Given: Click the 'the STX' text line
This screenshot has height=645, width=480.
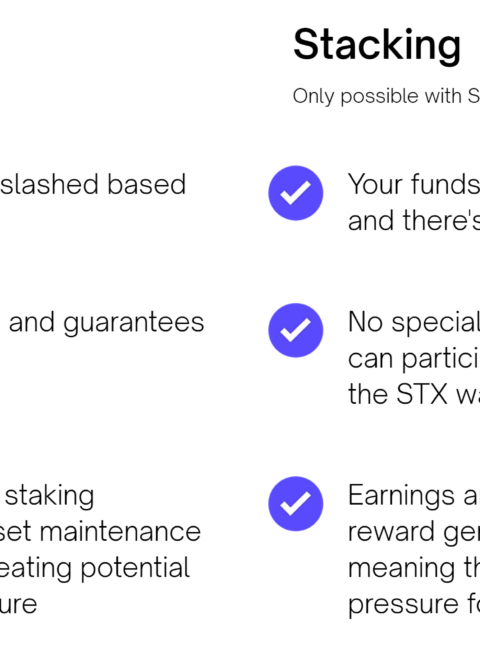Looking at the screenshot, I should coord(414,394).
